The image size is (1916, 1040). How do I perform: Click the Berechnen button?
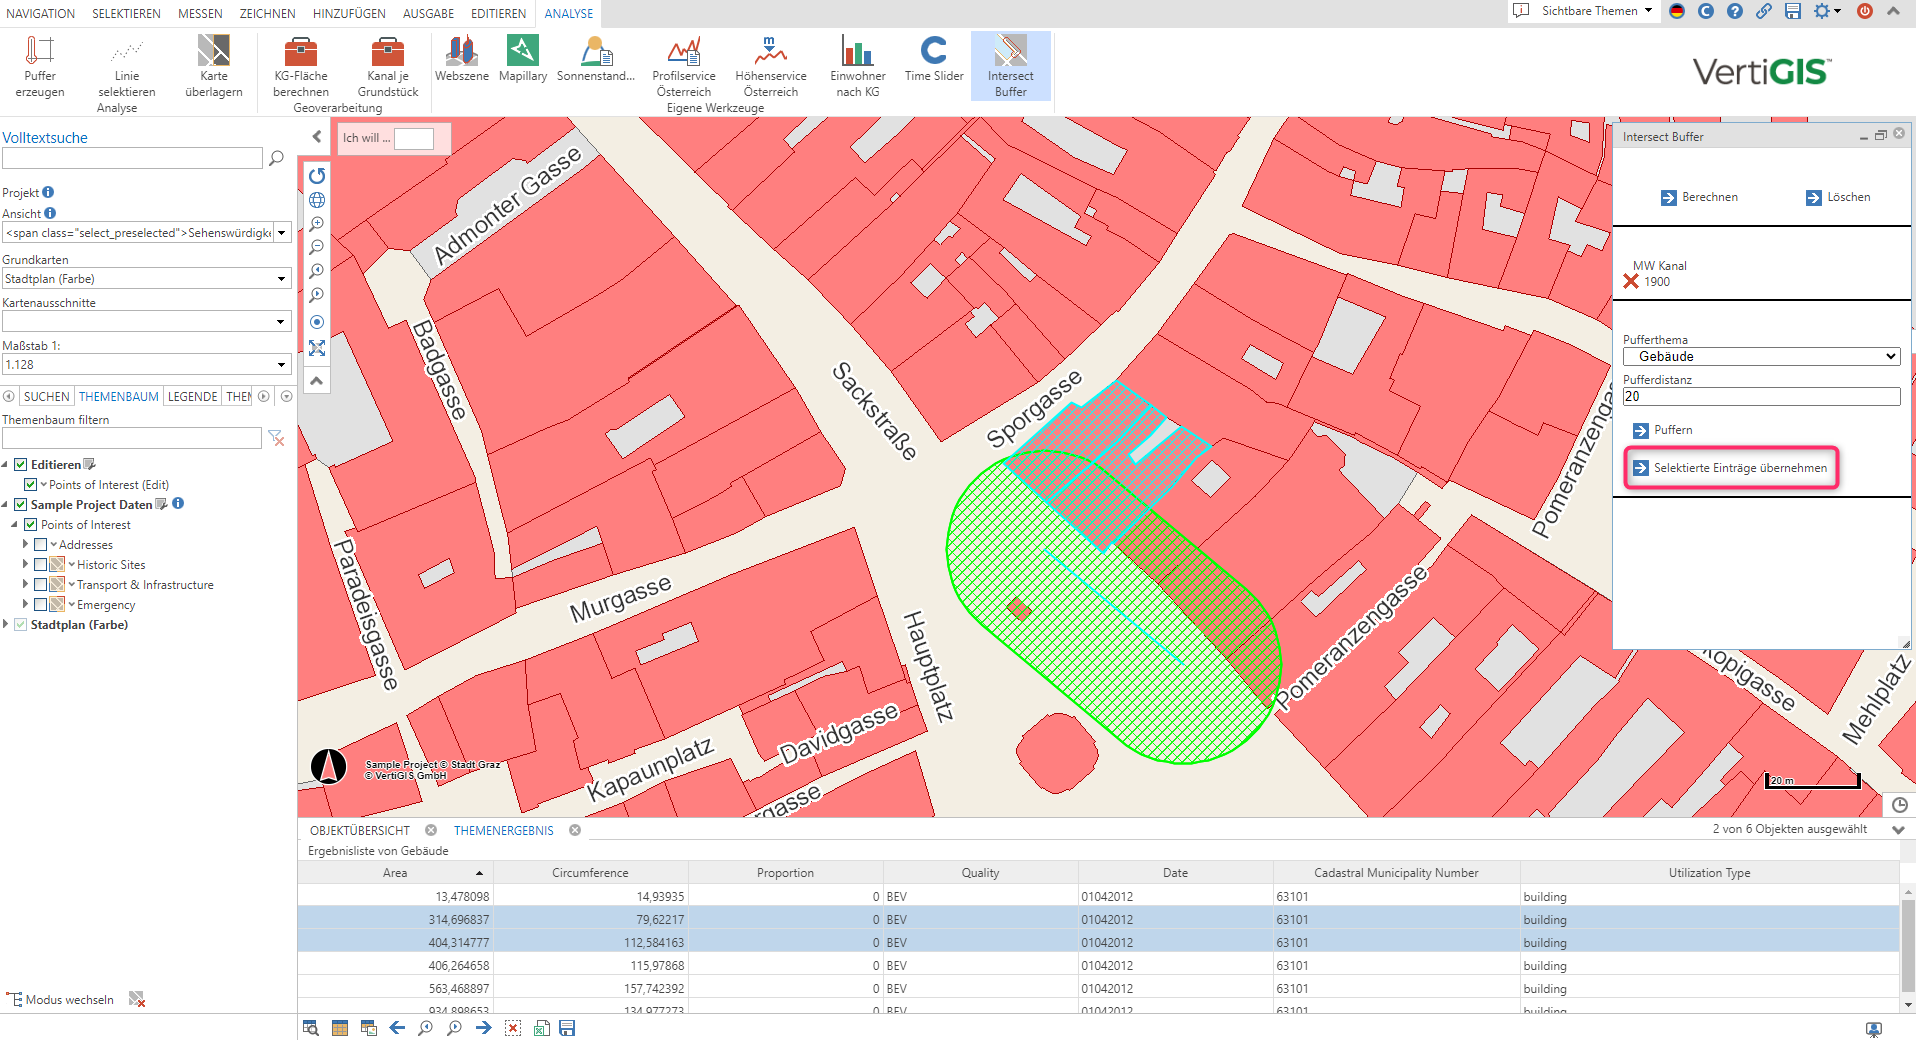[x=1699, y=198]
